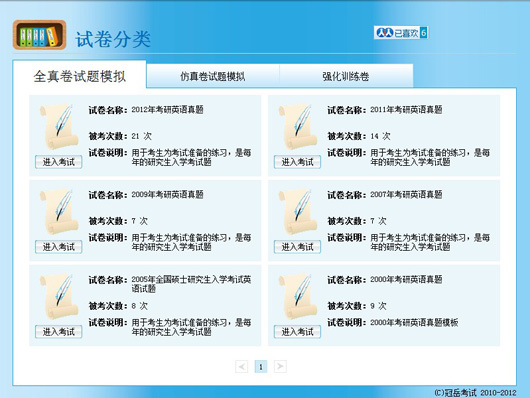Click the Renren 已喜欢 like badge
Image resolution: width=530 pixels, height=398 pixels.
pos(401,33)
